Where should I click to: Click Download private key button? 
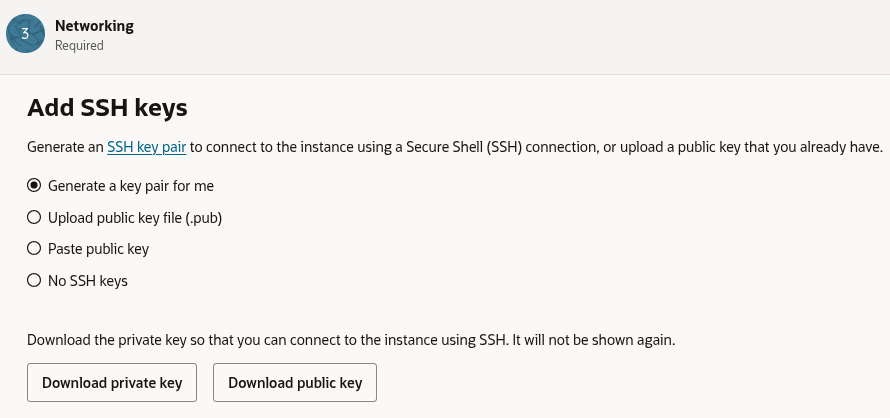tap(112, 382)
